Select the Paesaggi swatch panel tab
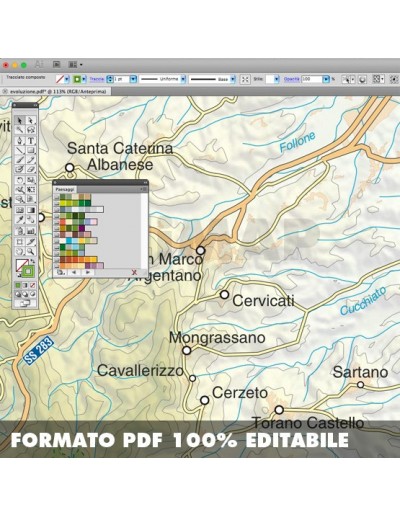Viewport: 400px width, 517px height. tap(65, 189)
